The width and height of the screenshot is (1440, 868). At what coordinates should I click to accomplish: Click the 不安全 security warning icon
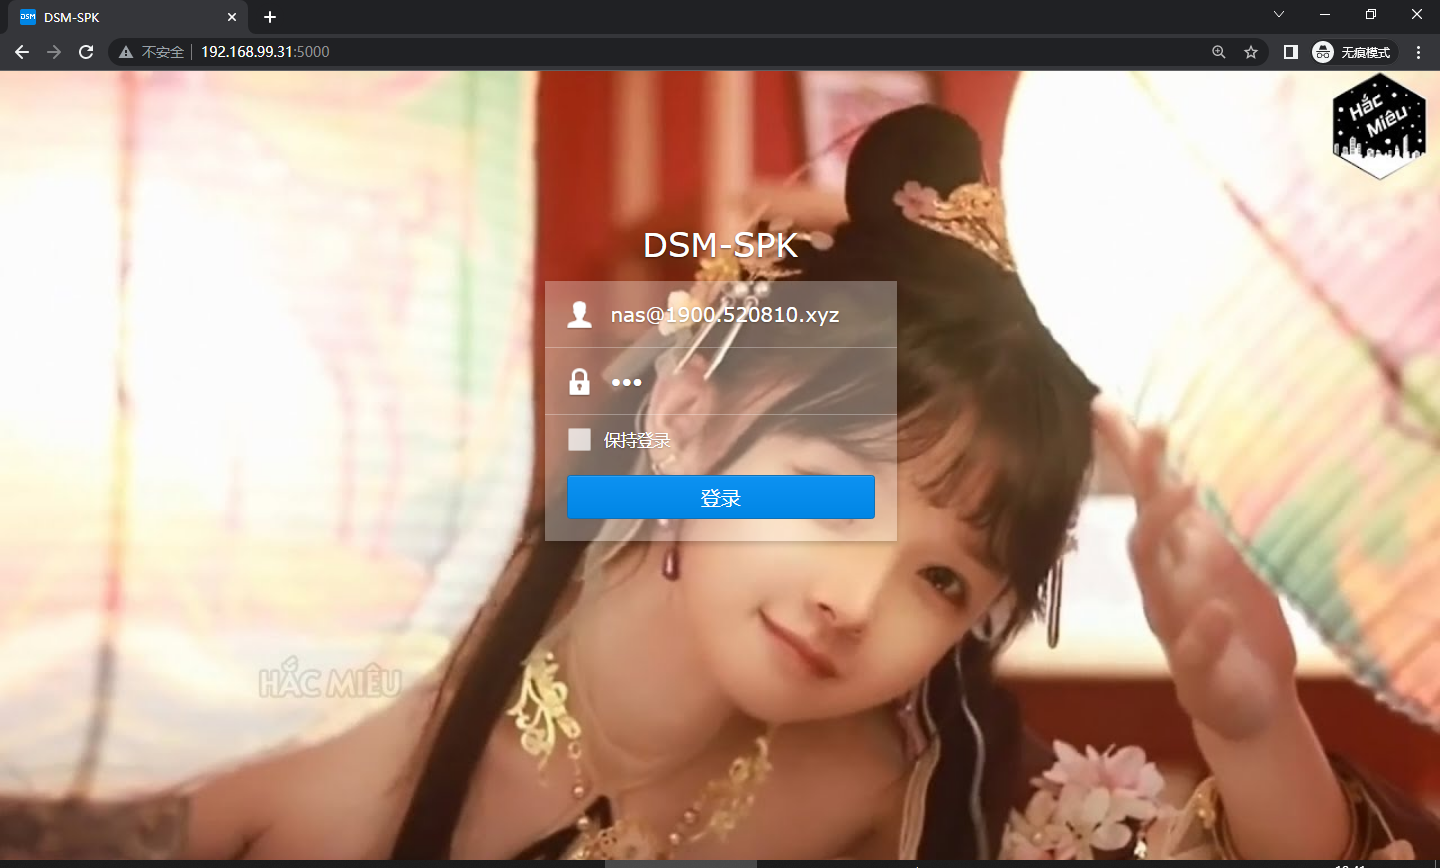click(127, 52)
